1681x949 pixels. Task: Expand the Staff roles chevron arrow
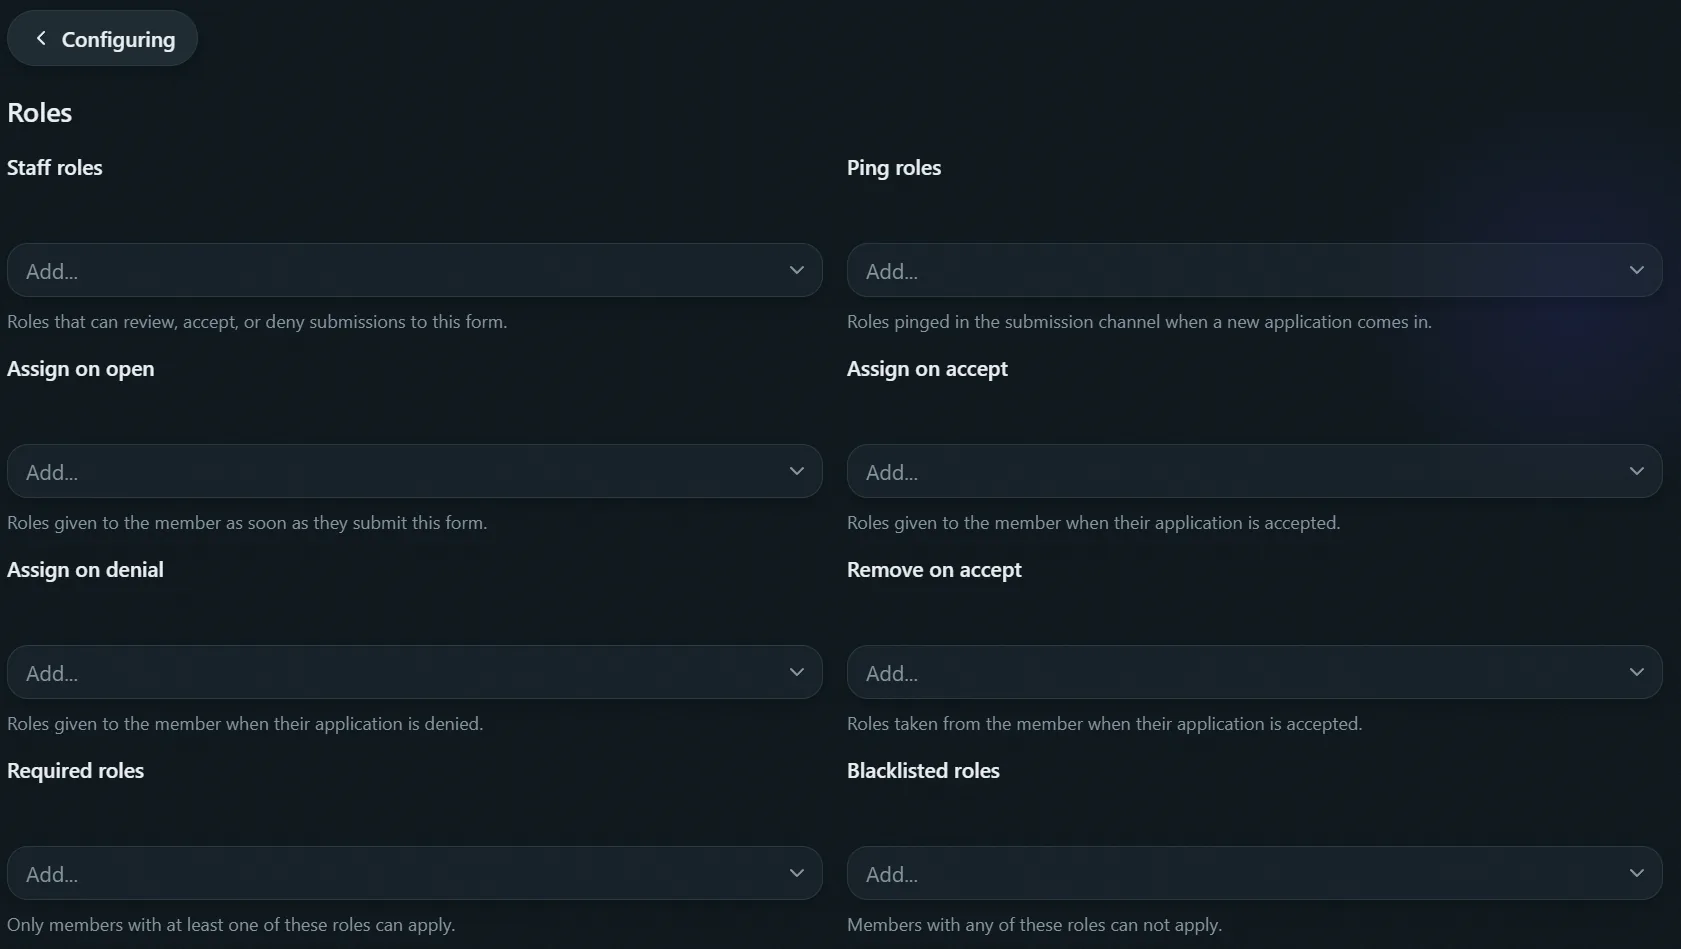click(x=796, y=270)
